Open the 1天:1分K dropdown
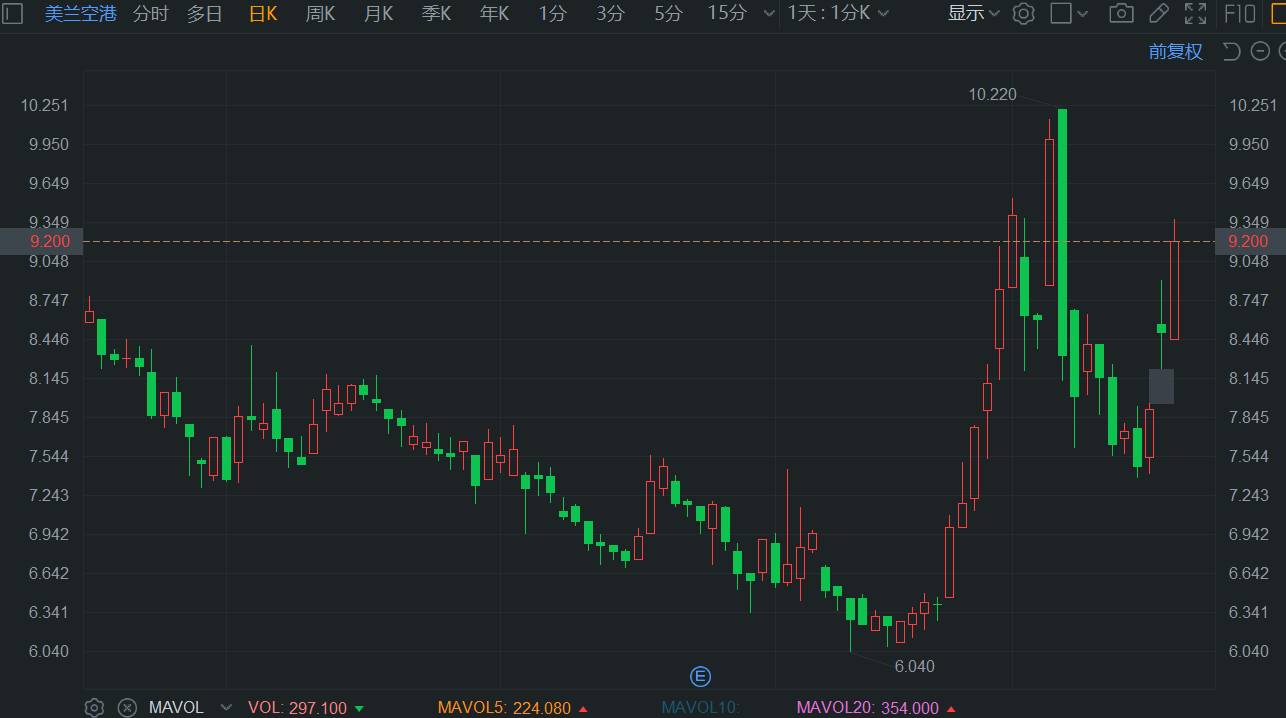Screen dimensions: 1286x718 [838, 13]
